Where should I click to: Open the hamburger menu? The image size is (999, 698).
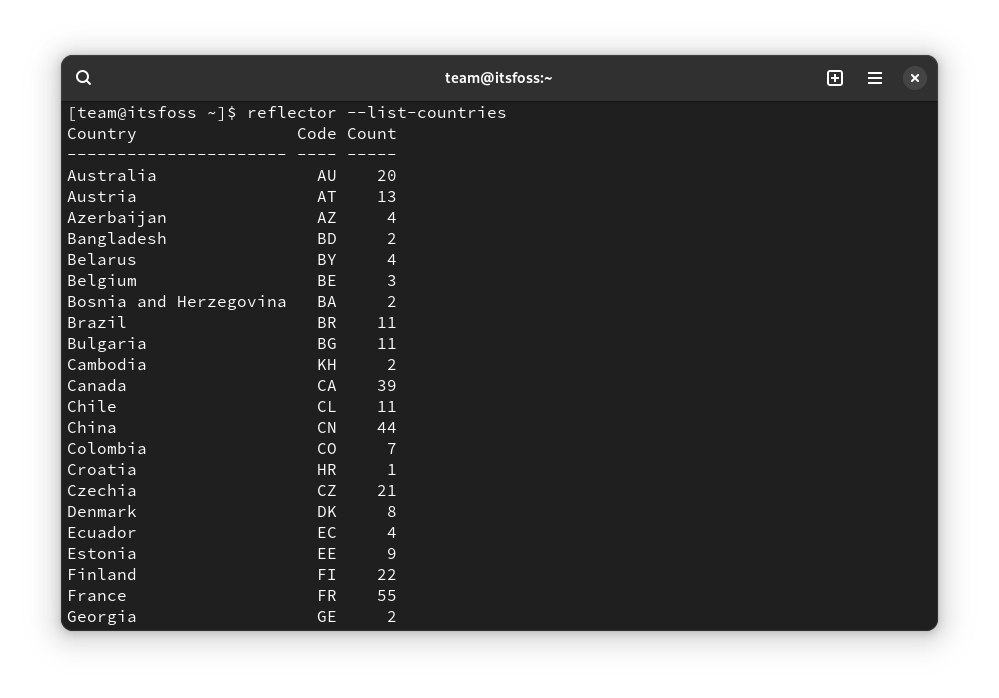pyautogui.click(x=875, y=78)
